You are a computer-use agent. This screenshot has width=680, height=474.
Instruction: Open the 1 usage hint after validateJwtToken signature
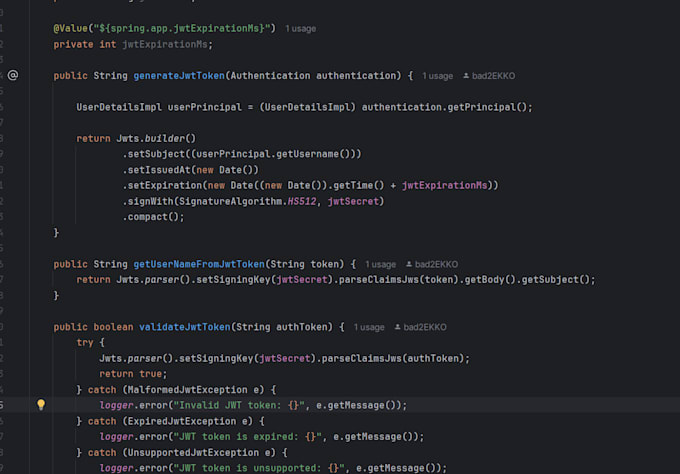point(369,327)
